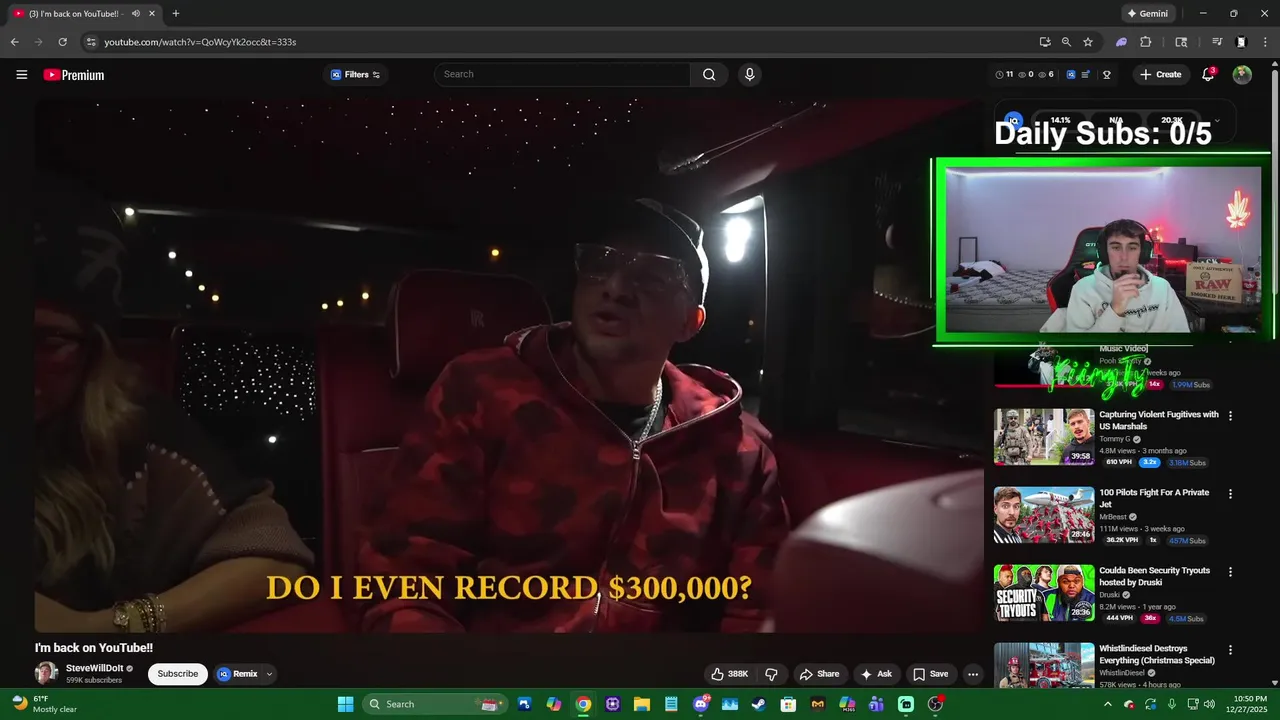Open the weather widget showing 61°F
The width and height of the screenshot is (1280, 720).
click(44, 704)
